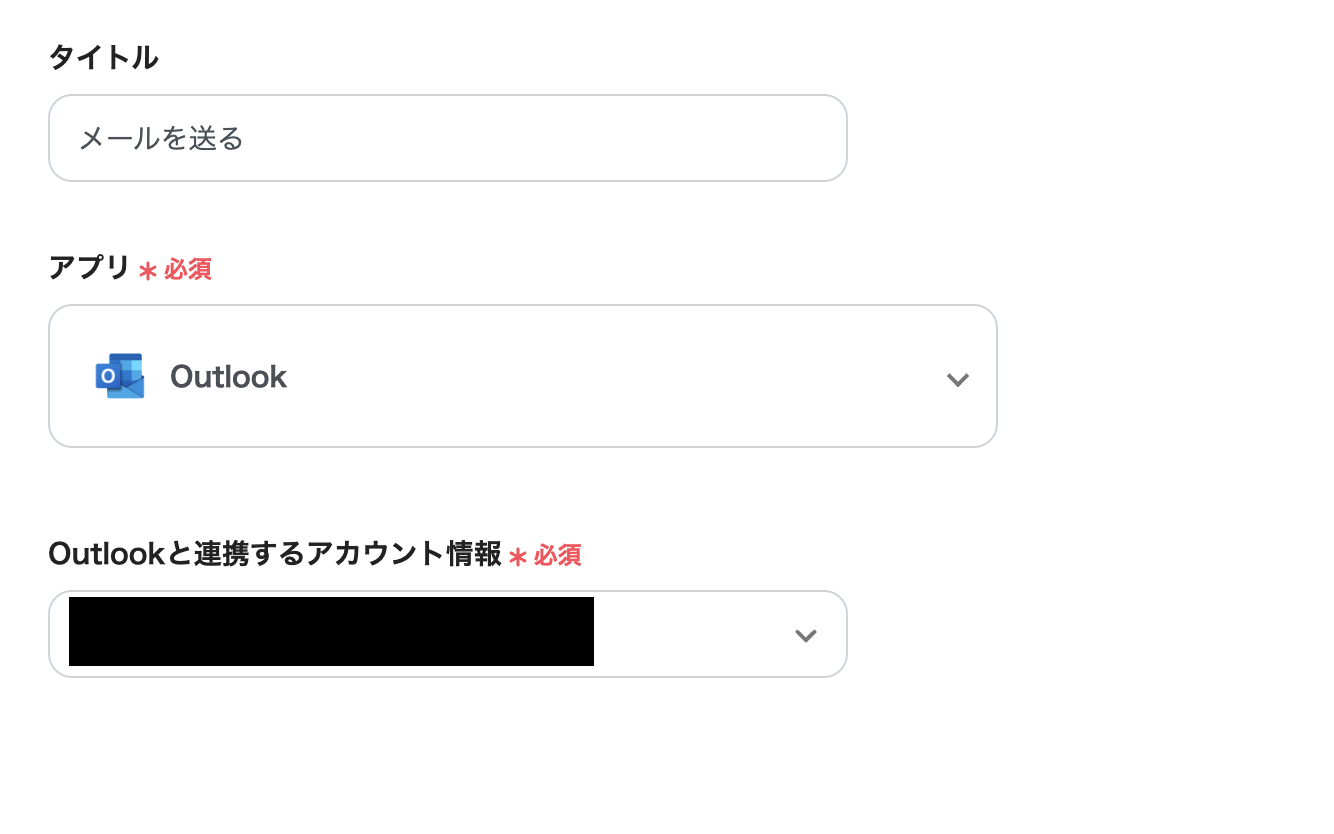Click the red asterisk beside アプリ
This screenshot has height=834, width=1334.
[148, 271]
